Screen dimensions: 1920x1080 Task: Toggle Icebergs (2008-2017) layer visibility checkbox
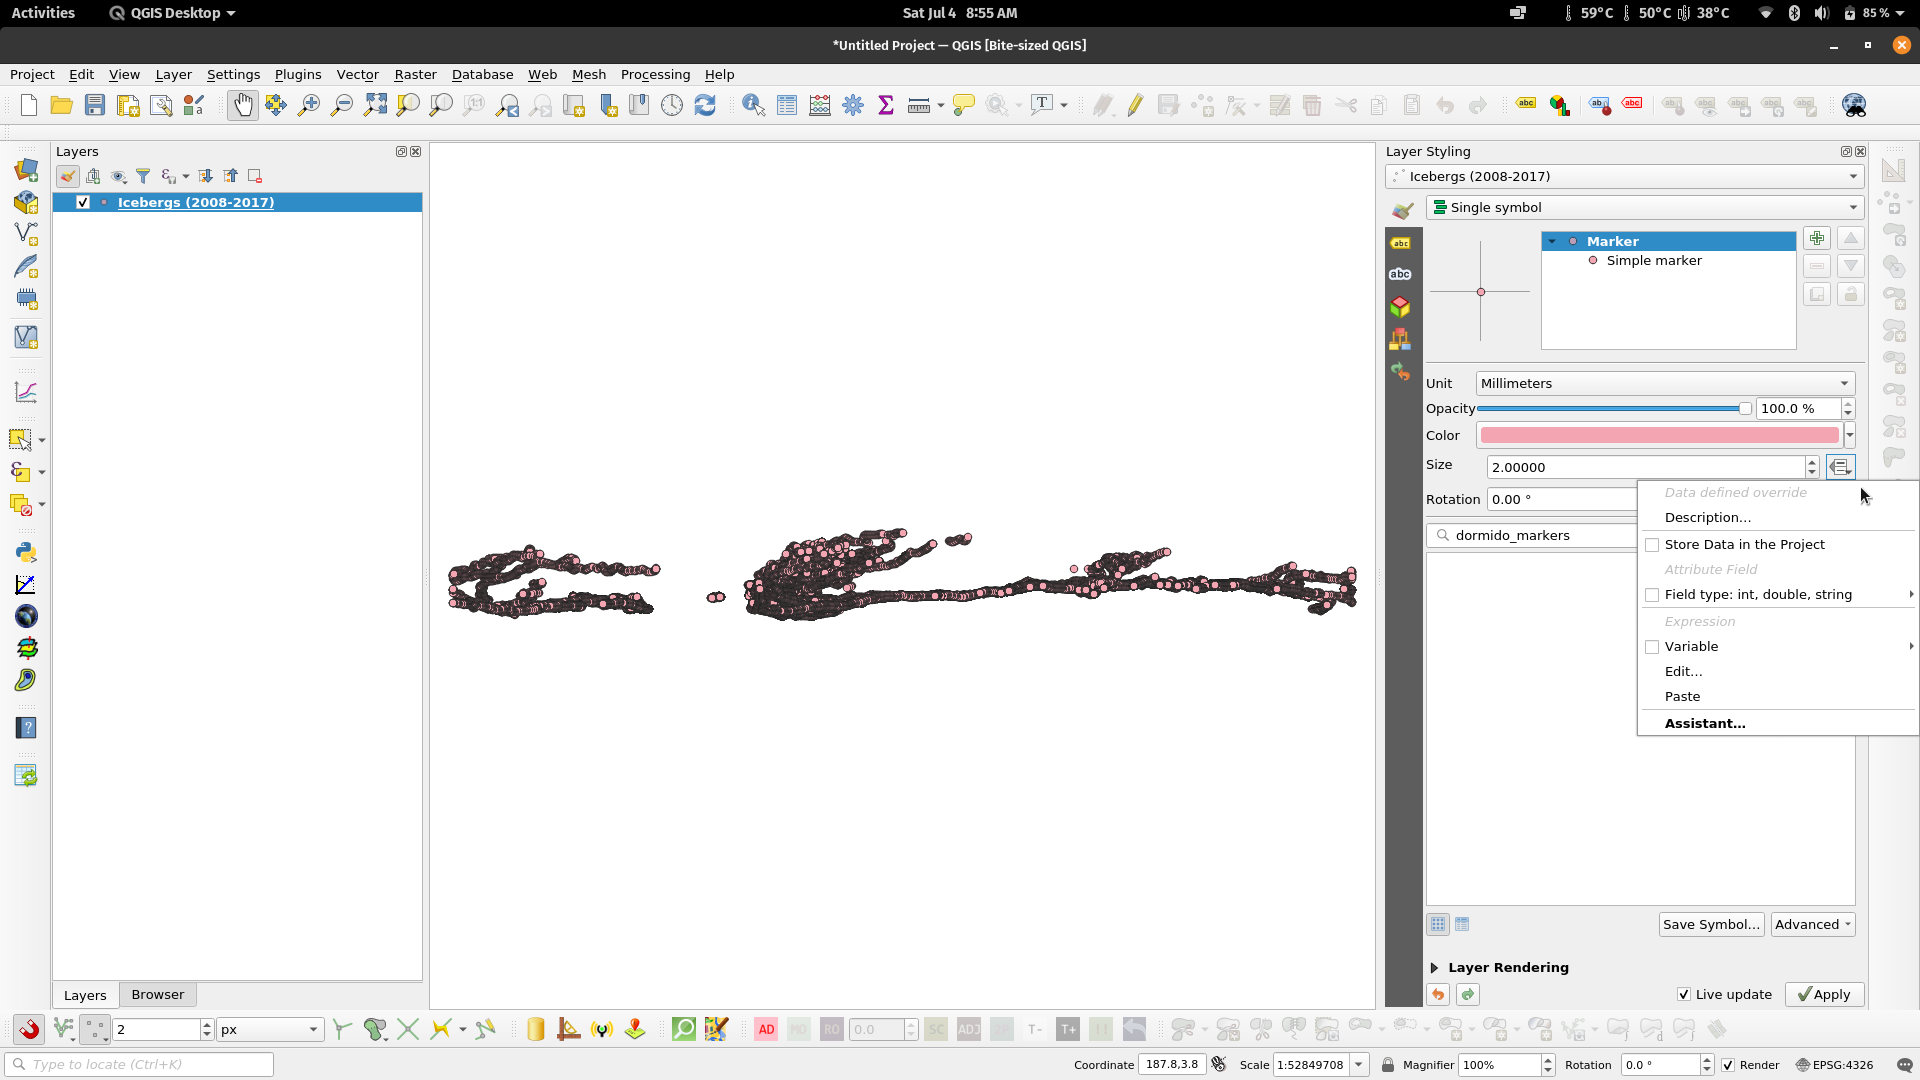83,202
